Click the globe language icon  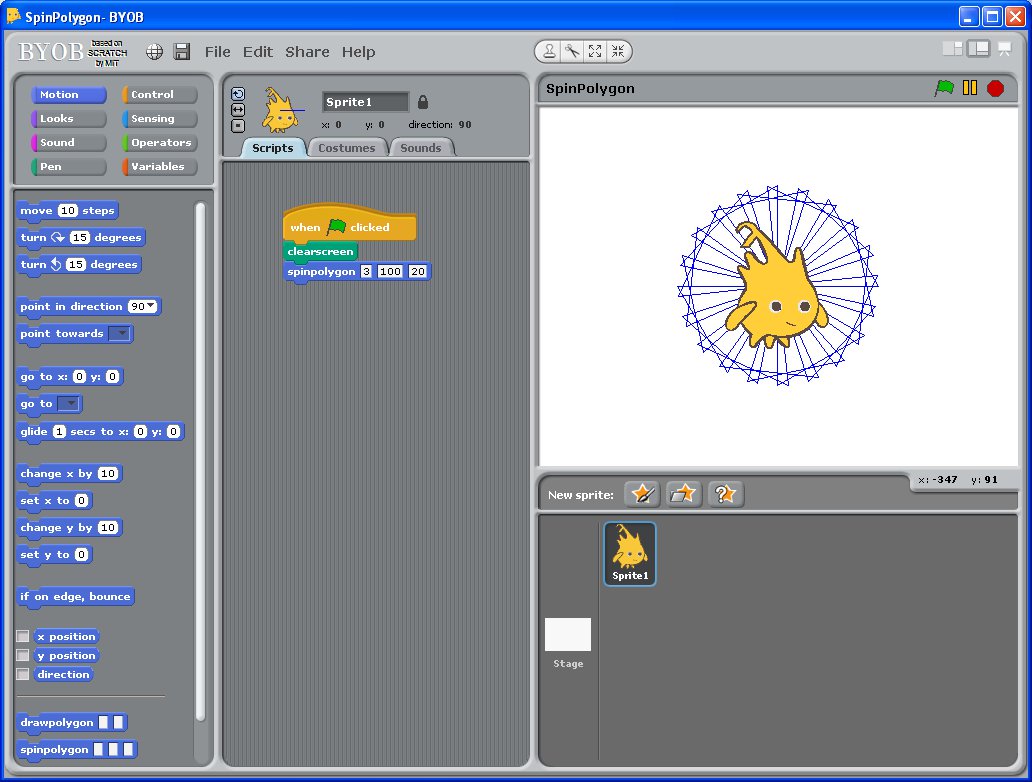pyautogui.click(x=155, y=52)
